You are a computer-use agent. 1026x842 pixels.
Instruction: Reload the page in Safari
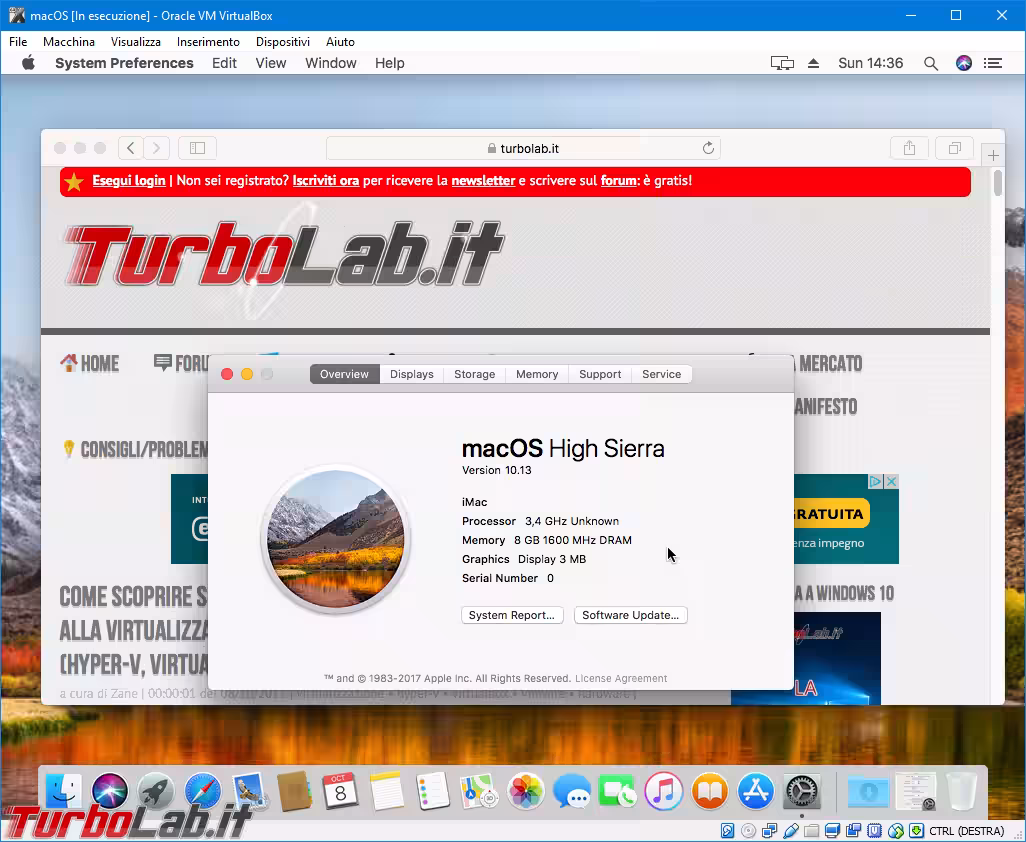tap(708, 148)
